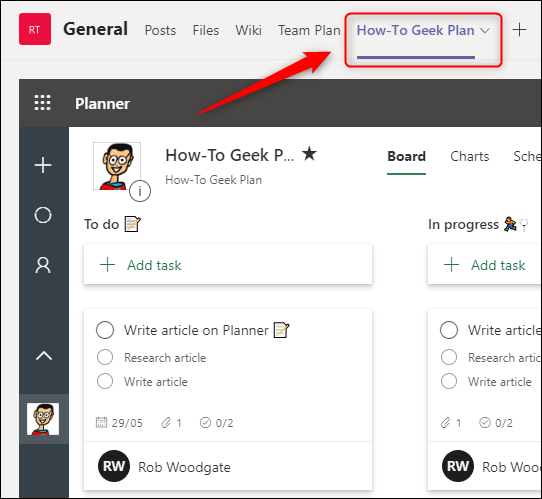Click the 29/05 due date calendar icon

(101, 422)
